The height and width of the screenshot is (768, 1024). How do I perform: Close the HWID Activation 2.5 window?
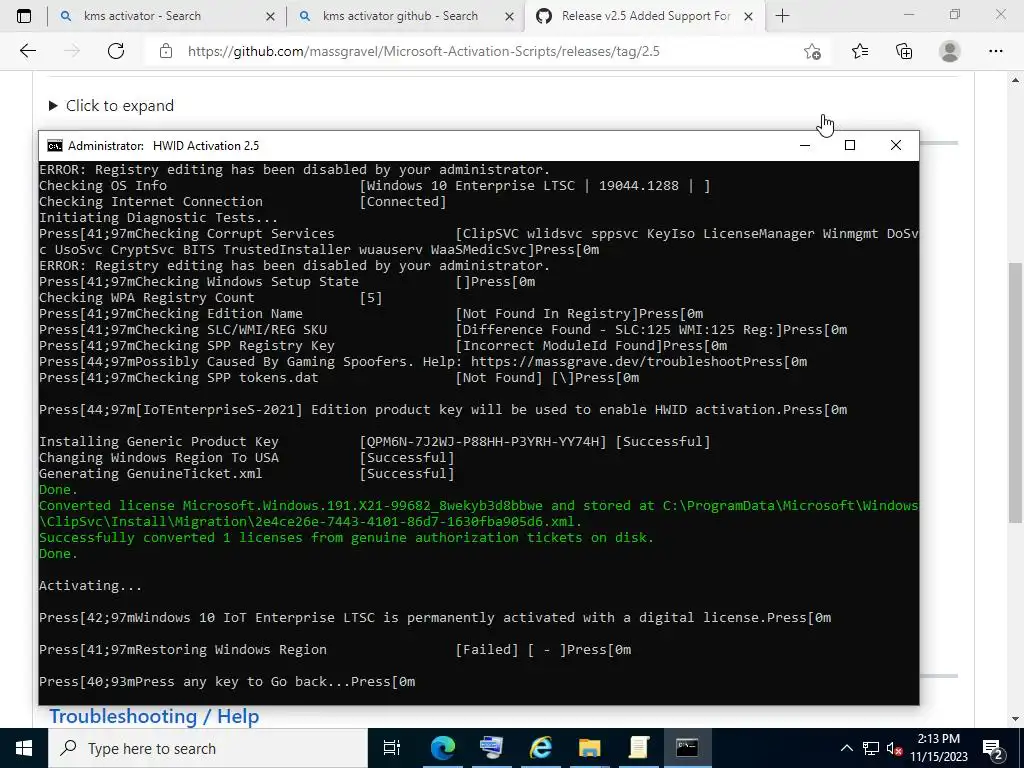[896, 146]
